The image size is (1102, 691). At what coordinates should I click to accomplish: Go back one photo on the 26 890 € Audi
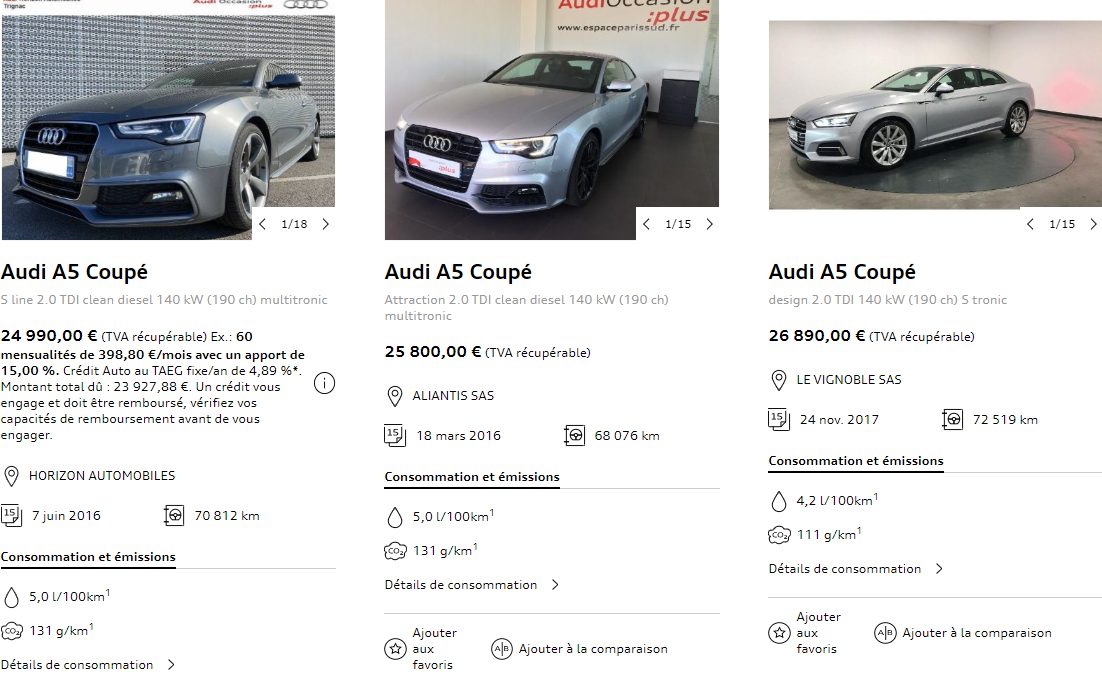pyautogui.click(x=1030, y=224)
